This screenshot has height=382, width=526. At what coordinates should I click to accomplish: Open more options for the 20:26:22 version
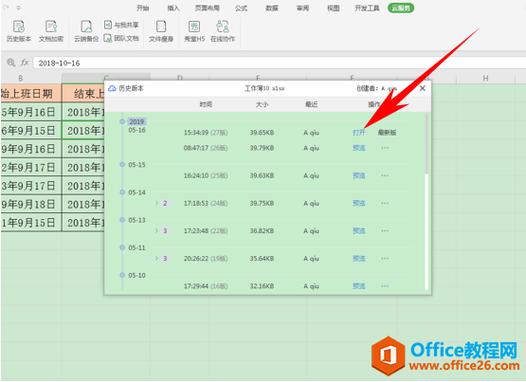pyautogui.click(x=385, y=259)
